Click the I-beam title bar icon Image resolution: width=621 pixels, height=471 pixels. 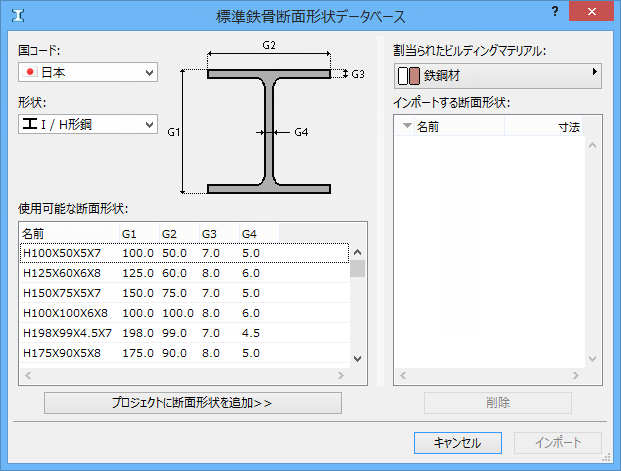[18, 16]
